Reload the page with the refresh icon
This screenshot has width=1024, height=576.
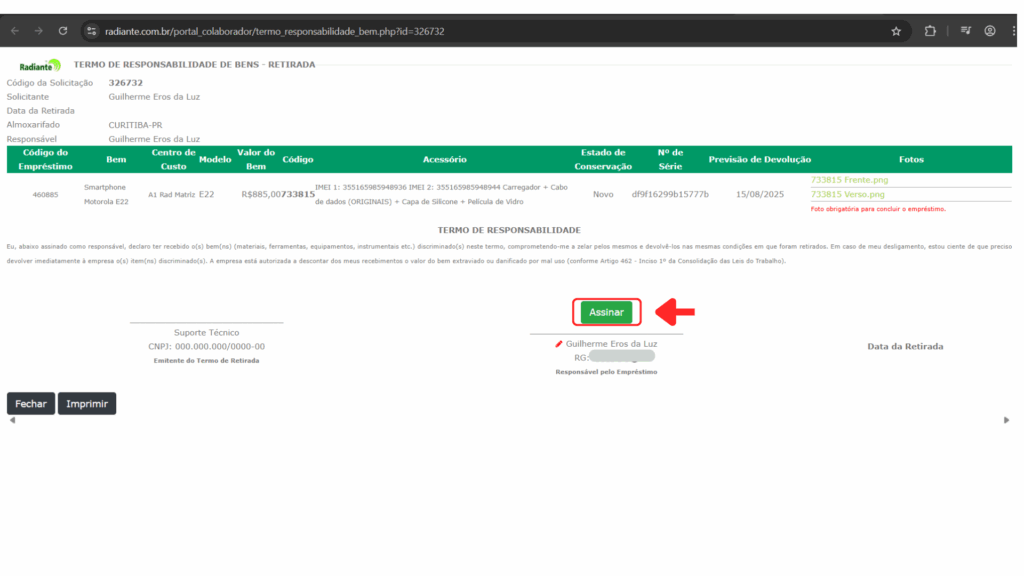[63, 31]
